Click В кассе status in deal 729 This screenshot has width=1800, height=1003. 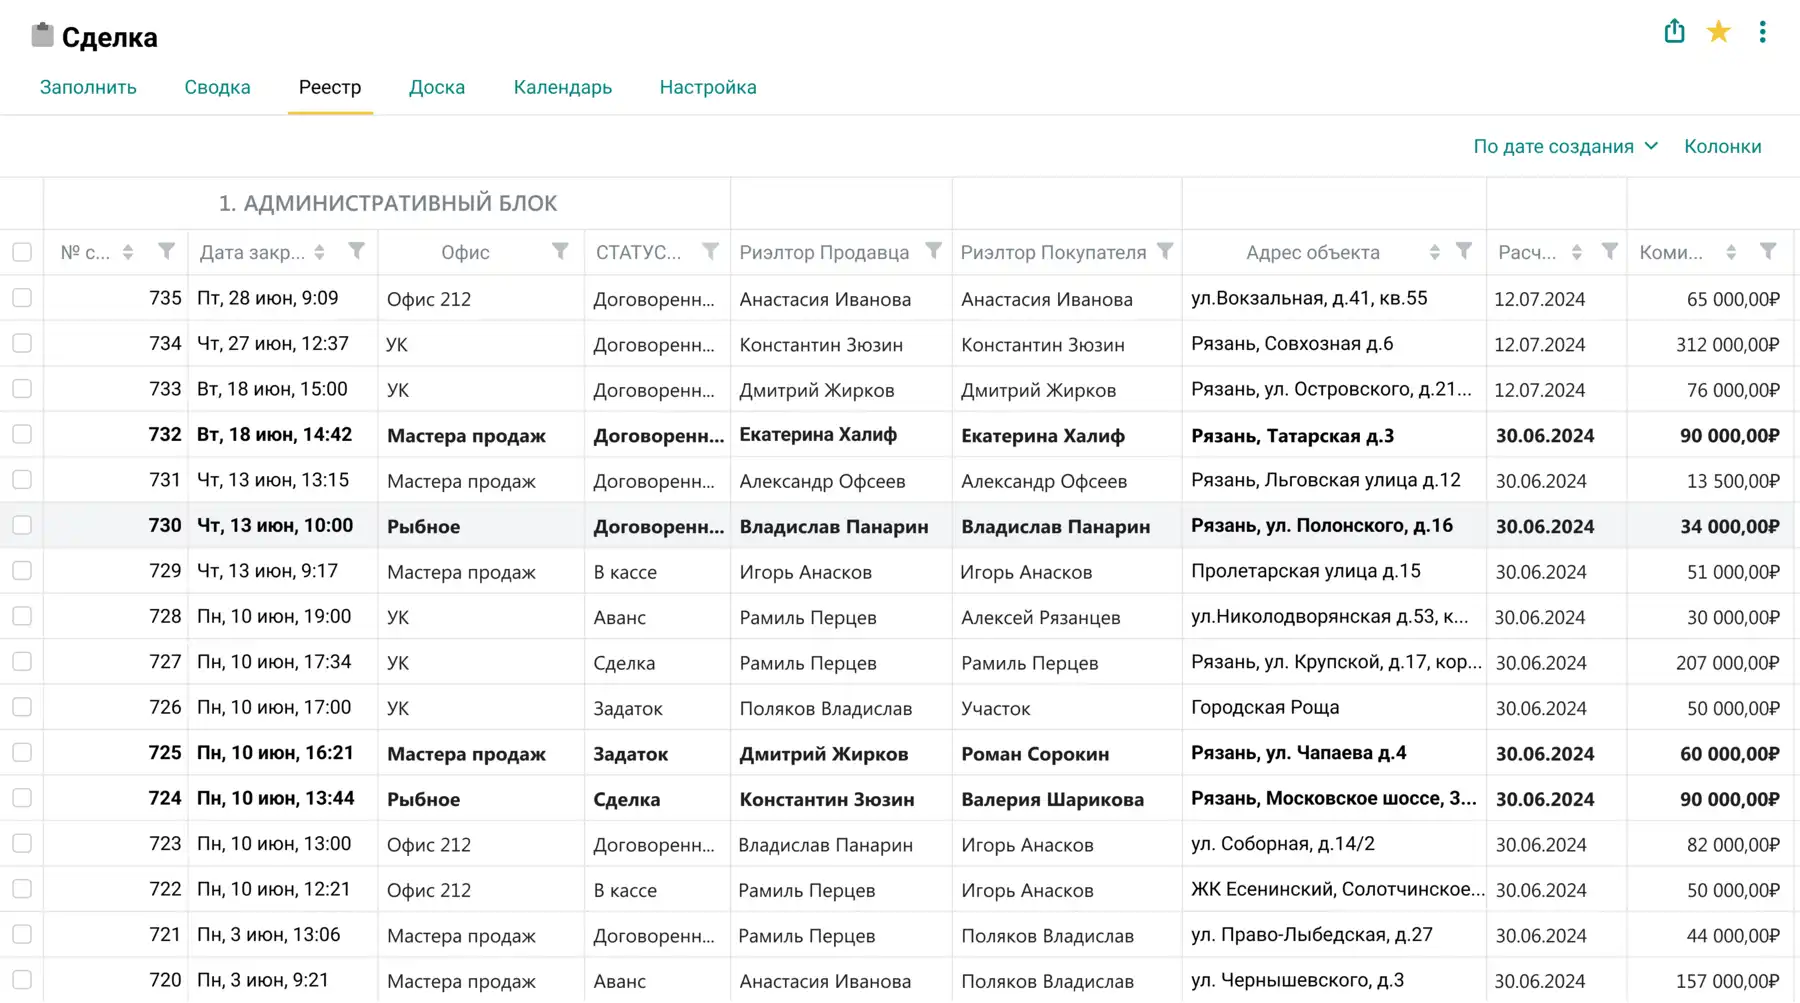[x=625, y=572]
